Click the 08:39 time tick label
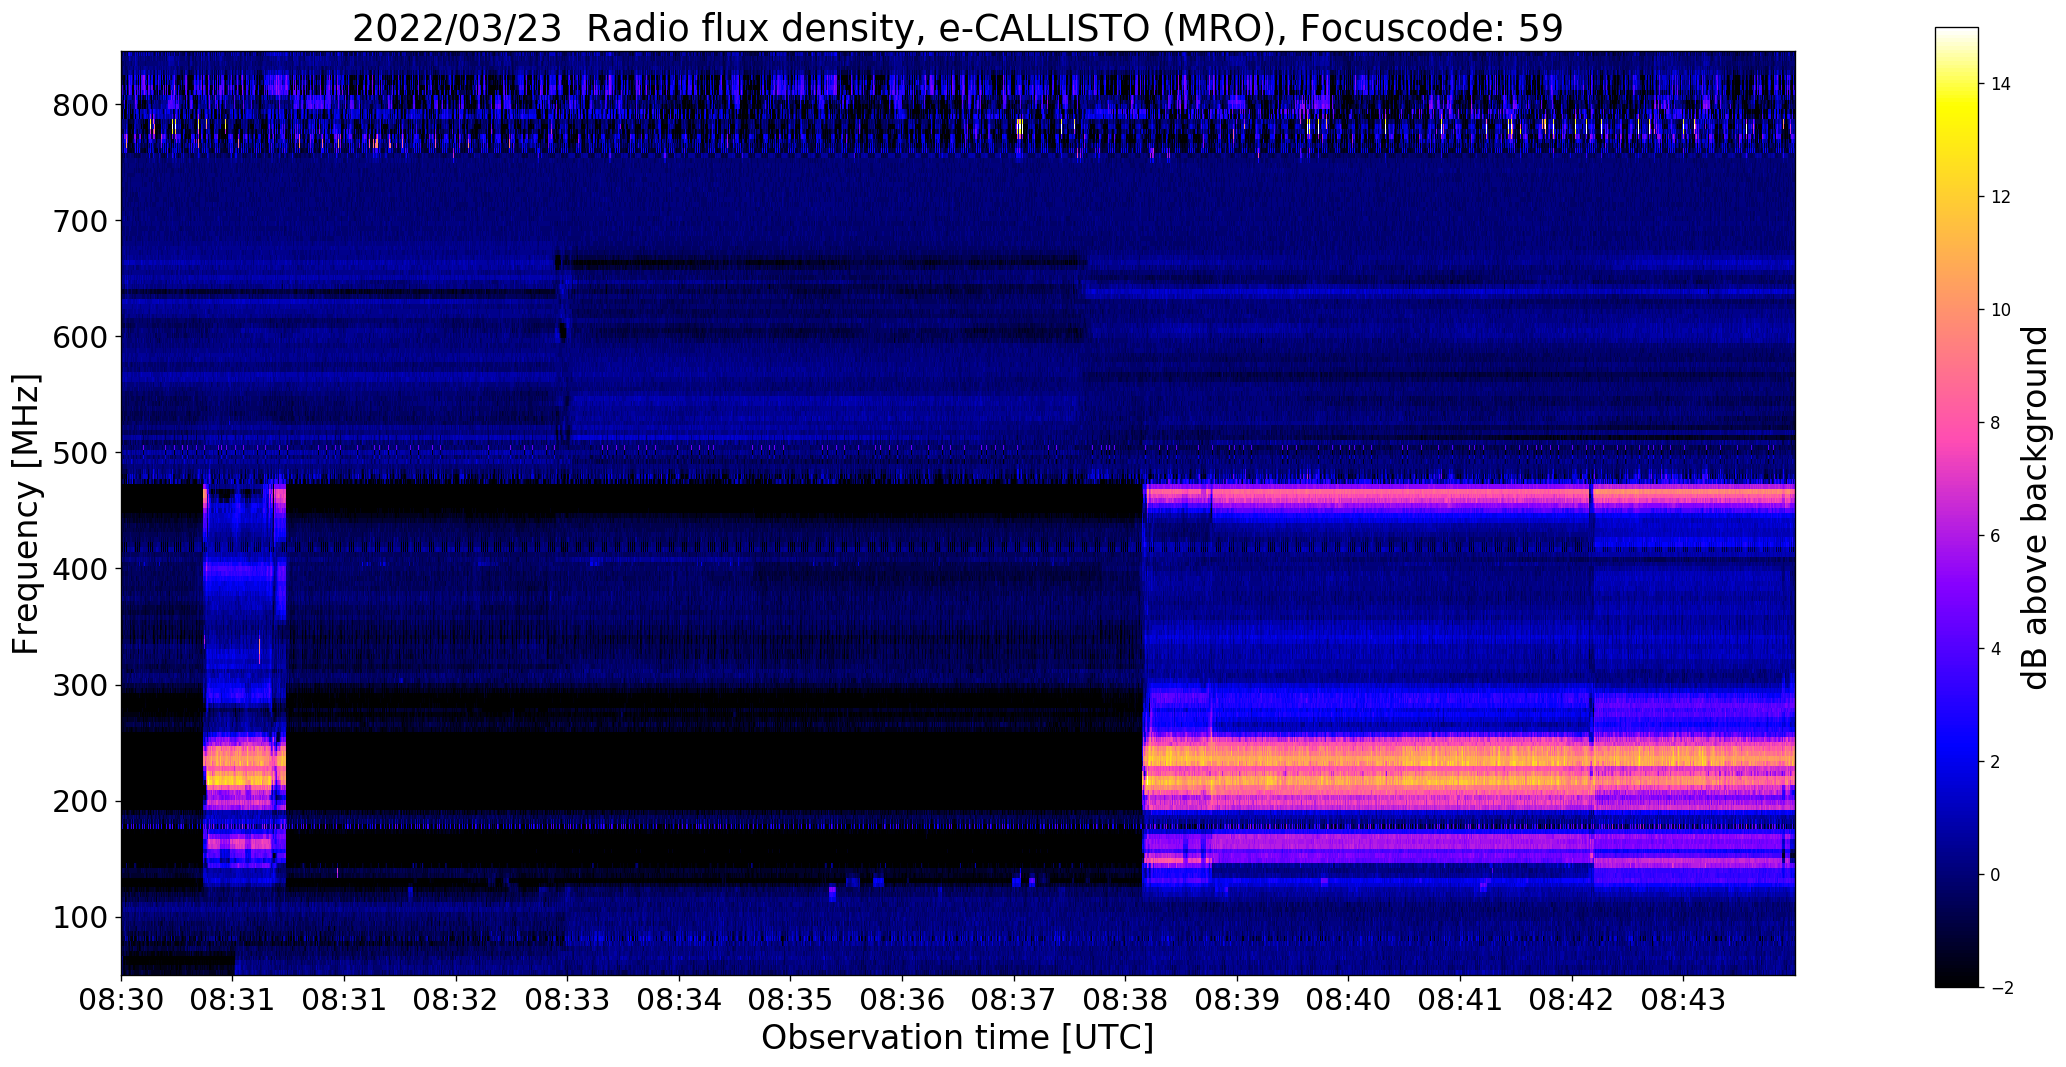 [1238, 1000]
